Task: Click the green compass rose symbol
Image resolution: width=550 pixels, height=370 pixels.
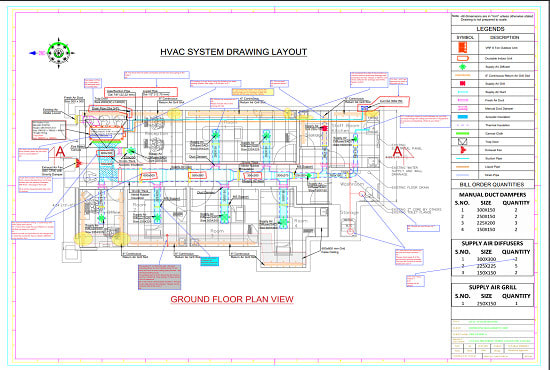Action: tap(58, 53)
